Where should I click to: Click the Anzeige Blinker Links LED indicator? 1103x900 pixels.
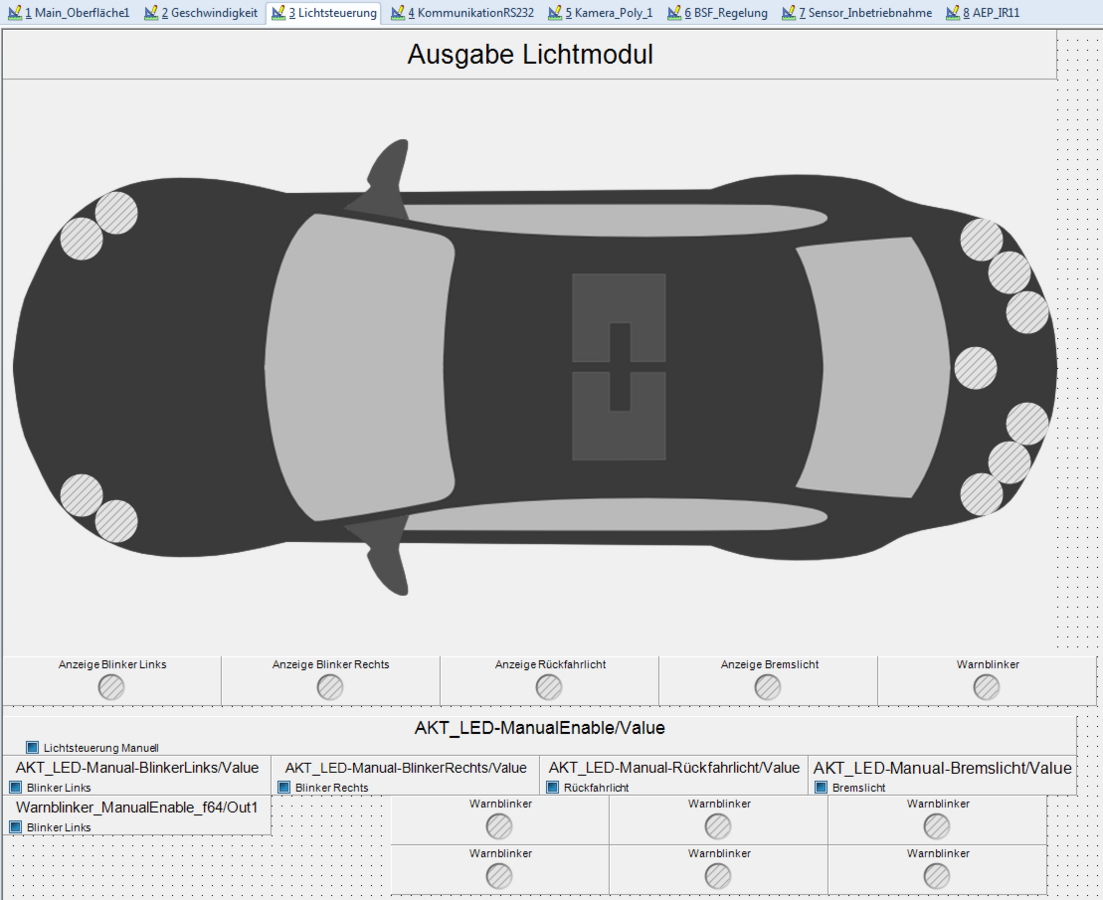pos(111,687)
